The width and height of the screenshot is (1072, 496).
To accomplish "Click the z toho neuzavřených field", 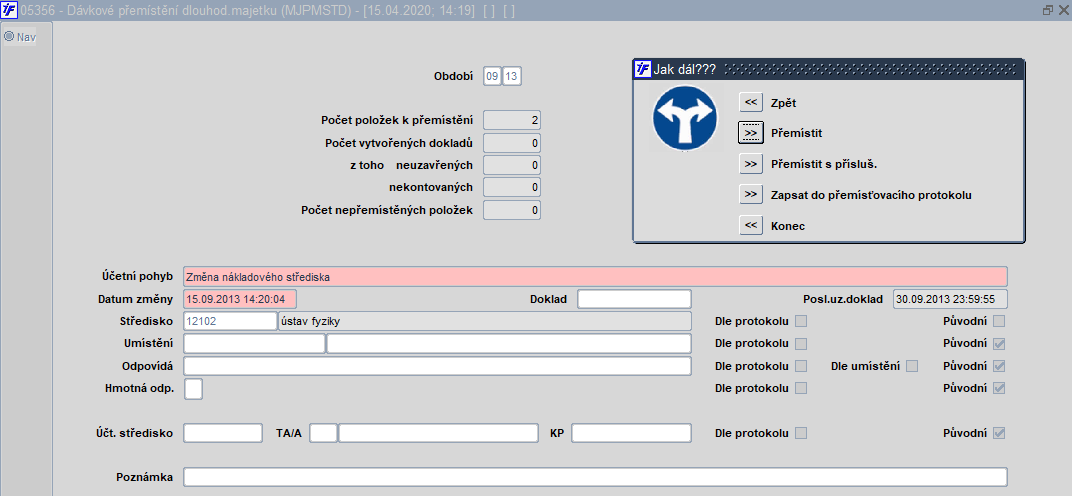I will 512,166.
